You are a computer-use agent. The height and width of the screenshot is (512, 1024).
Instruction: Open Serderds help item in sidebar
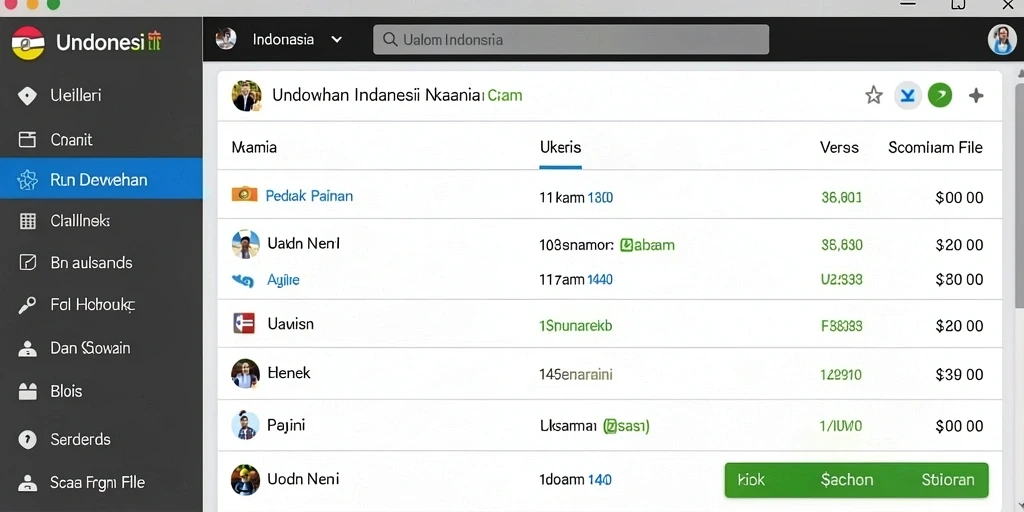click(x=101, y=440)
